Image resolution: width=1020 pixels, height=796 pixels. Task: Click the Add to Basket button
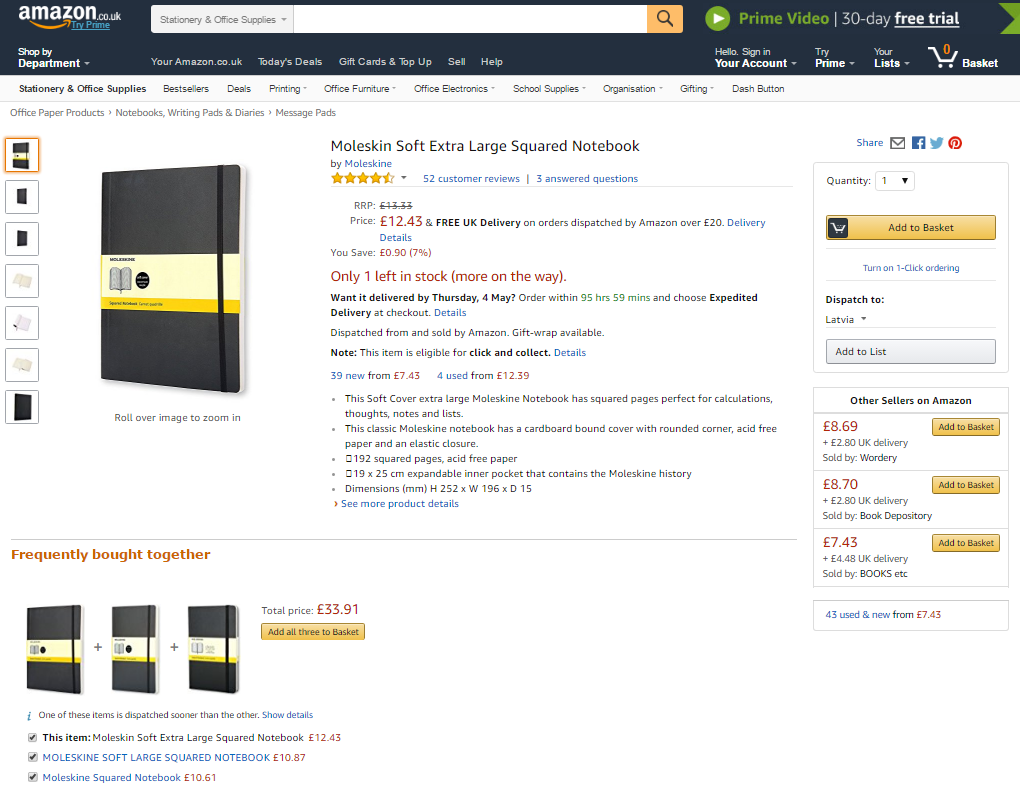[911, 228]
